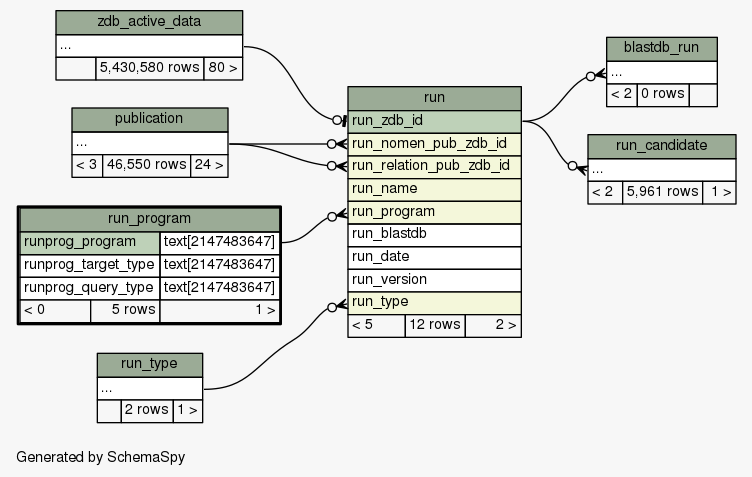Select the run_relation_pub_zdb_id column
The width and height of the screenshot is (752, 477).
[434, 166]
